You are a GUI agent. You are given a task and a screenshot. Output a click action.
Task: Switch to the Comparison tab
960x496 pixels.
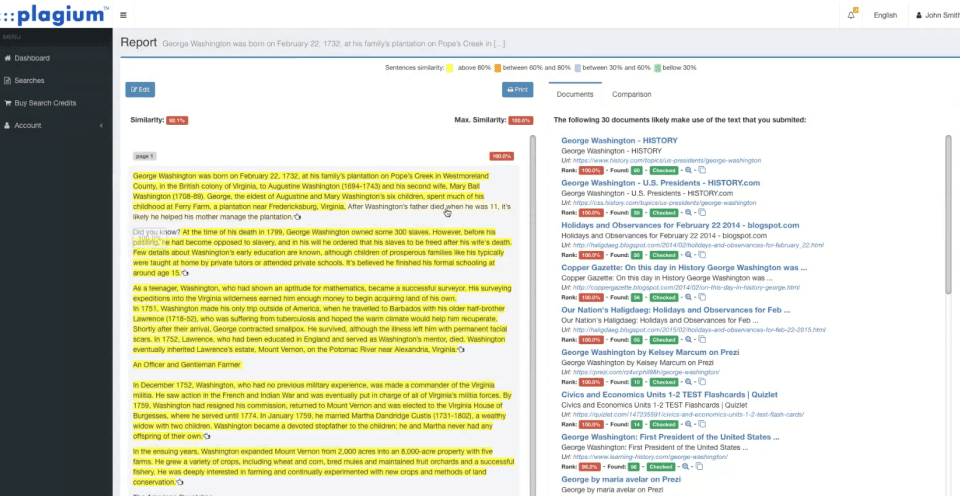pyautogui.click(x=631, y=94)
